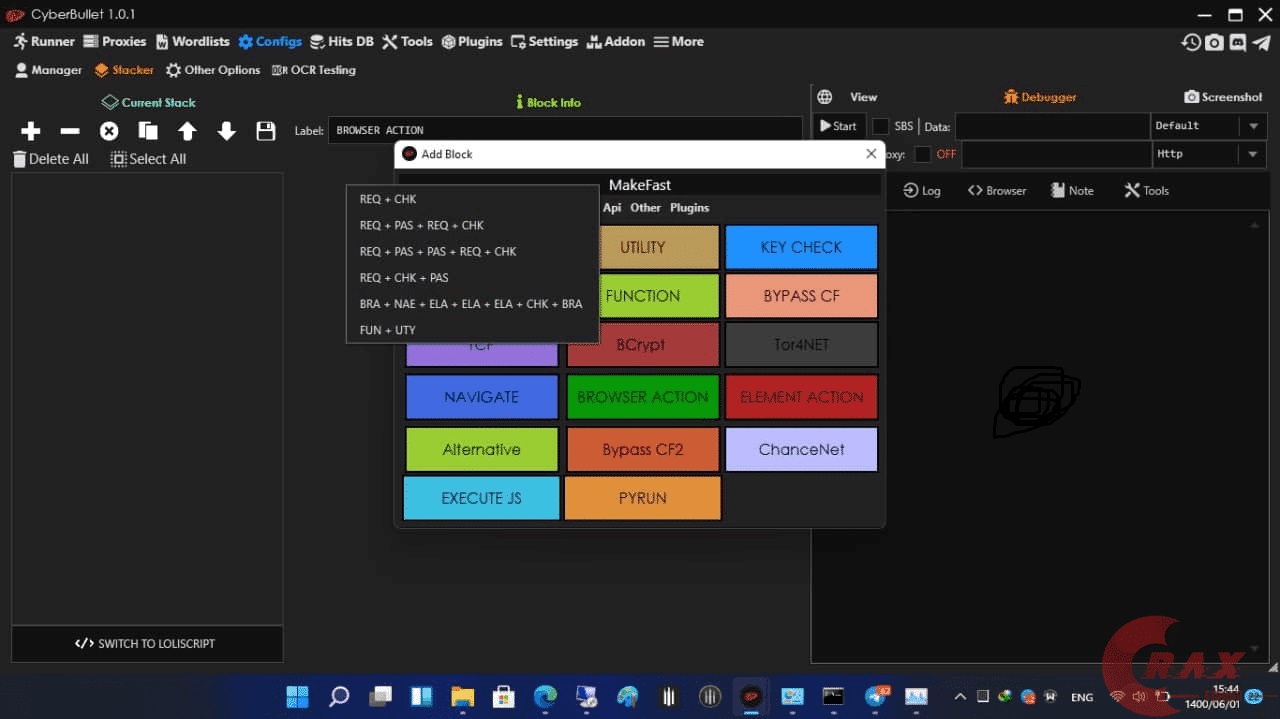
Task: Open Plugins category in Add Block
Action: tap(689, 208)
